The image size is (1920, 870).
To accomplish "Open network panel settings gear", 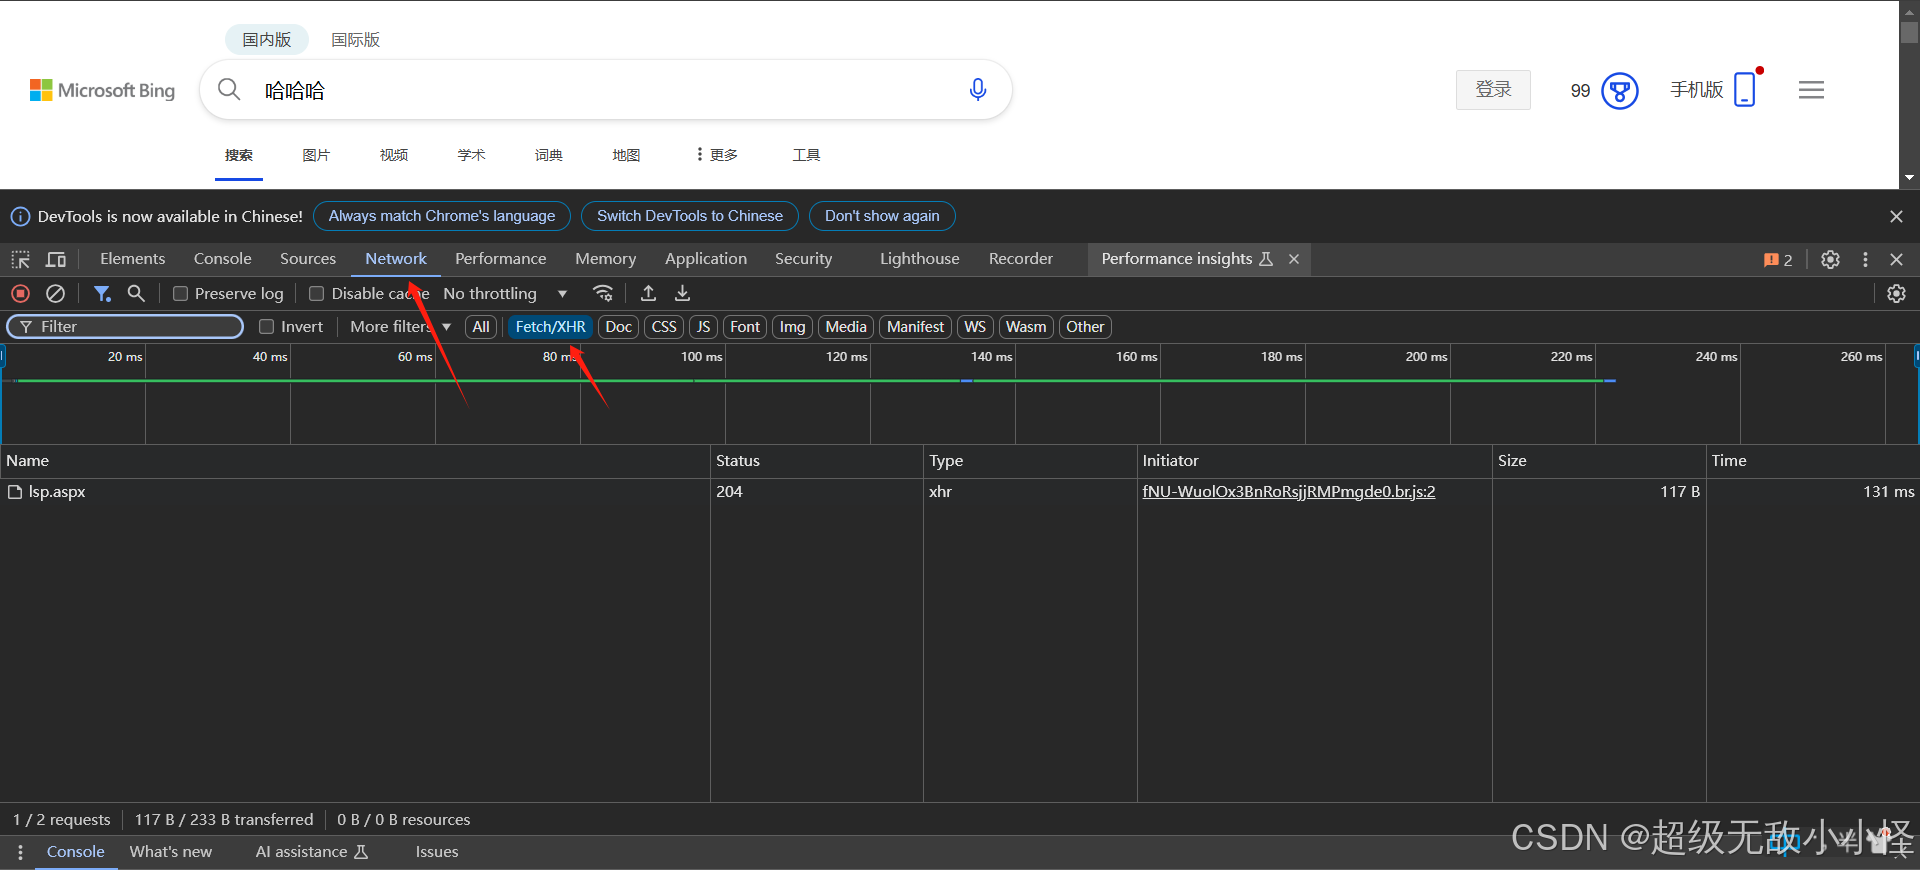I will click(1896, 293).
